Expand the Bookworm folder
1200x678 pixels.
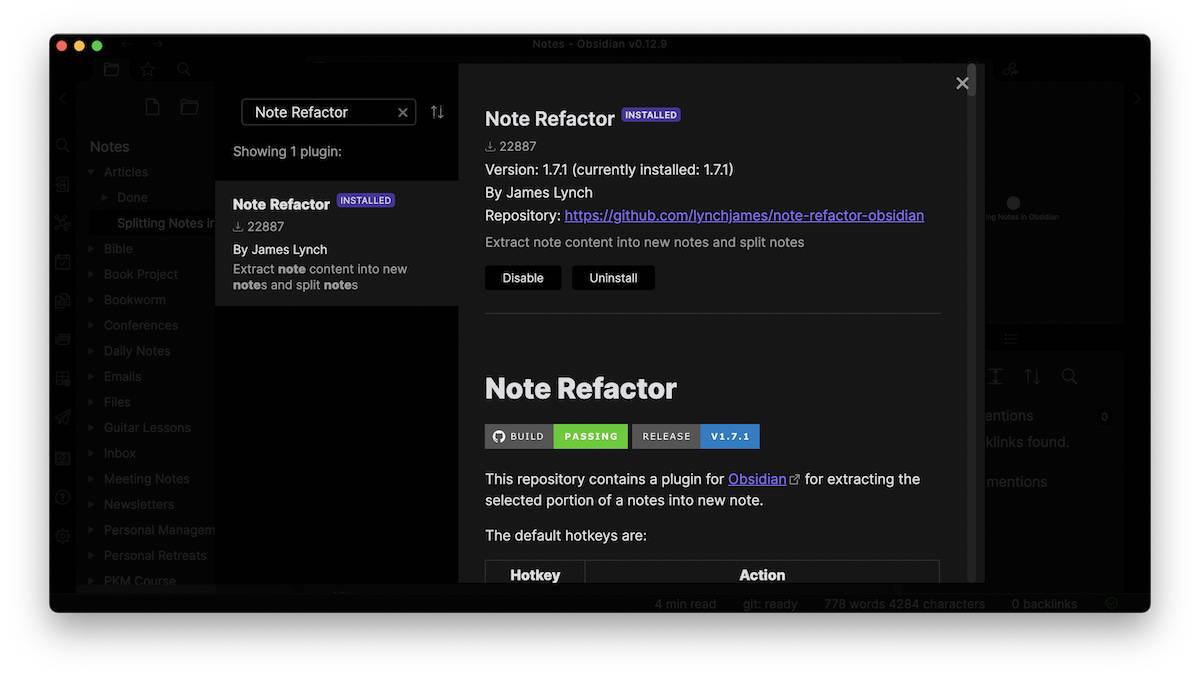click(91, 300)
